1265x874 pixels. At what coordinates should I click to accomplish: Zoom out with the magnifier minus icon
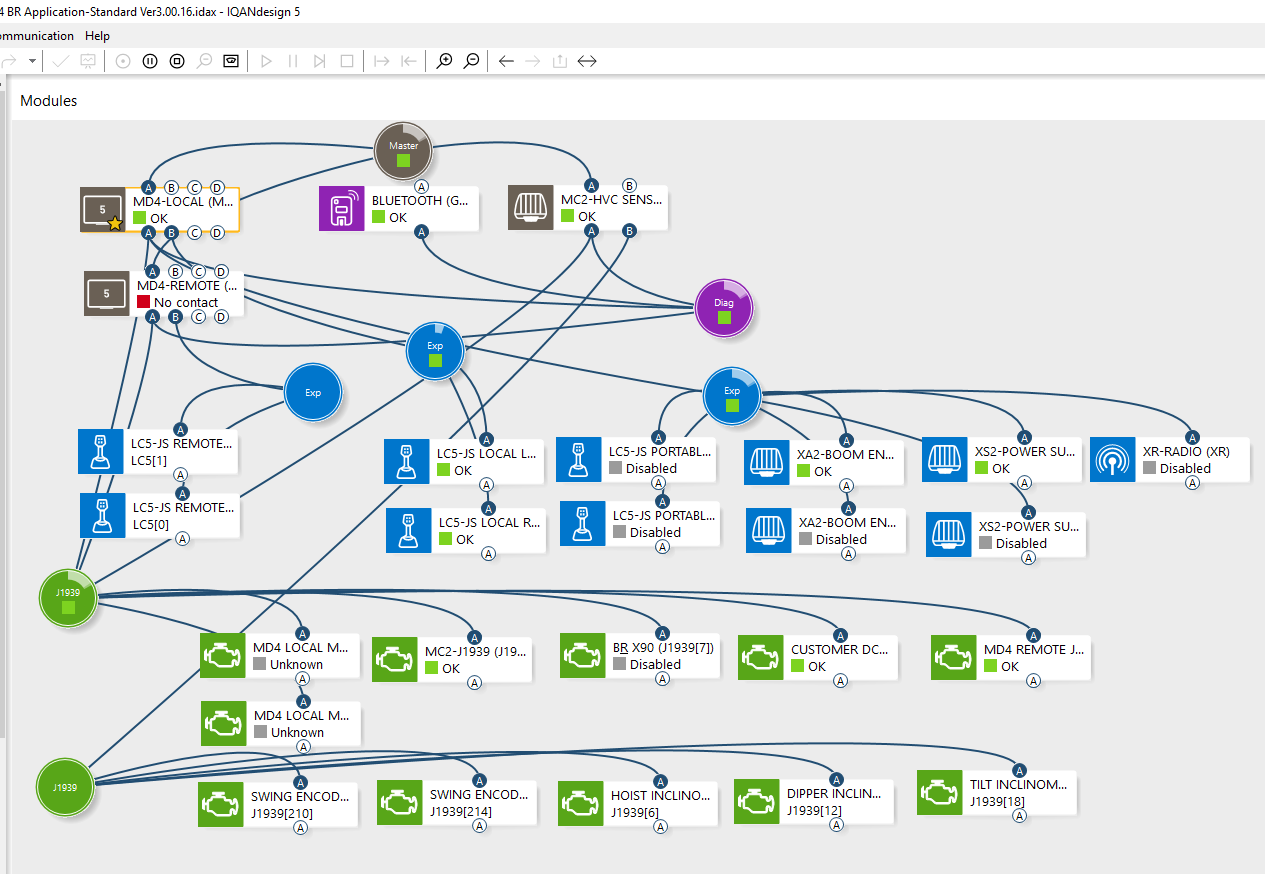[x=472, y=61]
